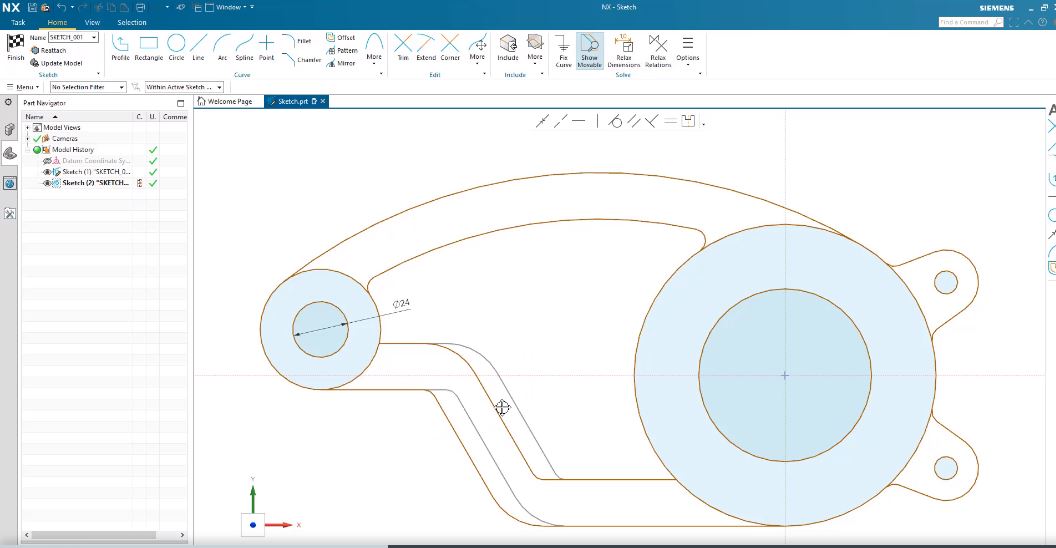Open the Part Navigator sidebar tab
The height and width of the screenshot is (548, 1056).
click(9, 154)
